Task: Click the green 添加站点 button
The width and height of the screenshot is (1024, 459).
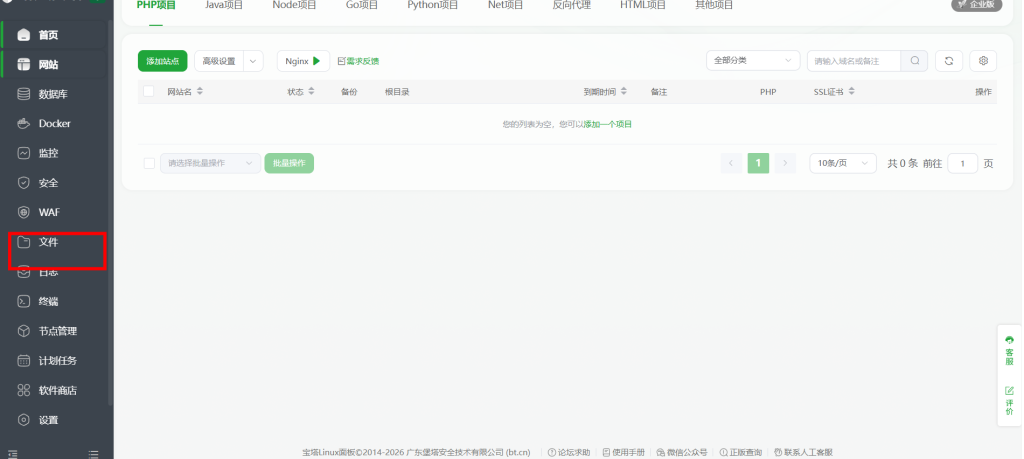Action: click(x=163, y=61)
